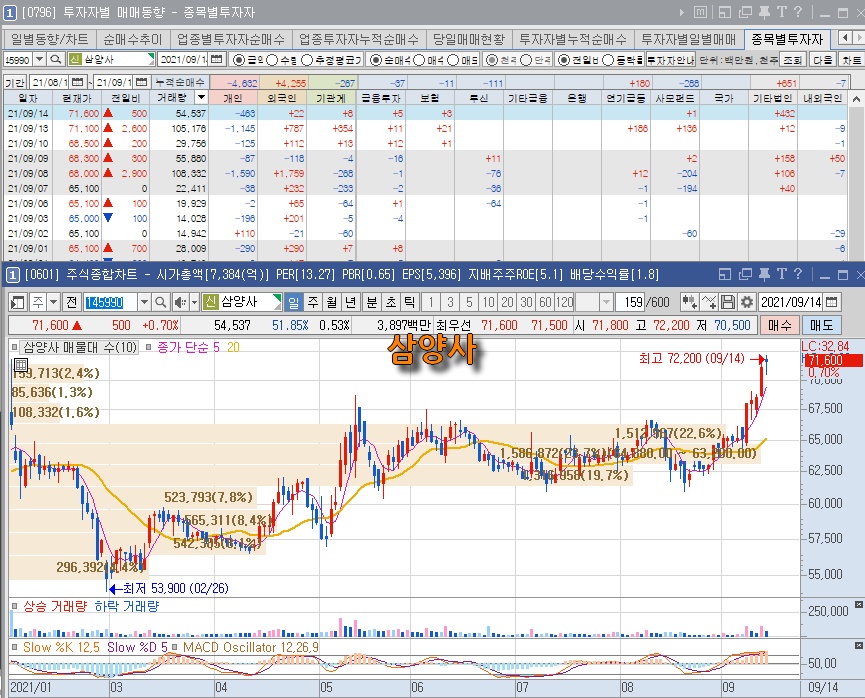Select the 매수 radio button in investor filter
The height and width of the screenshot is (698, 865).
[419, 60]
